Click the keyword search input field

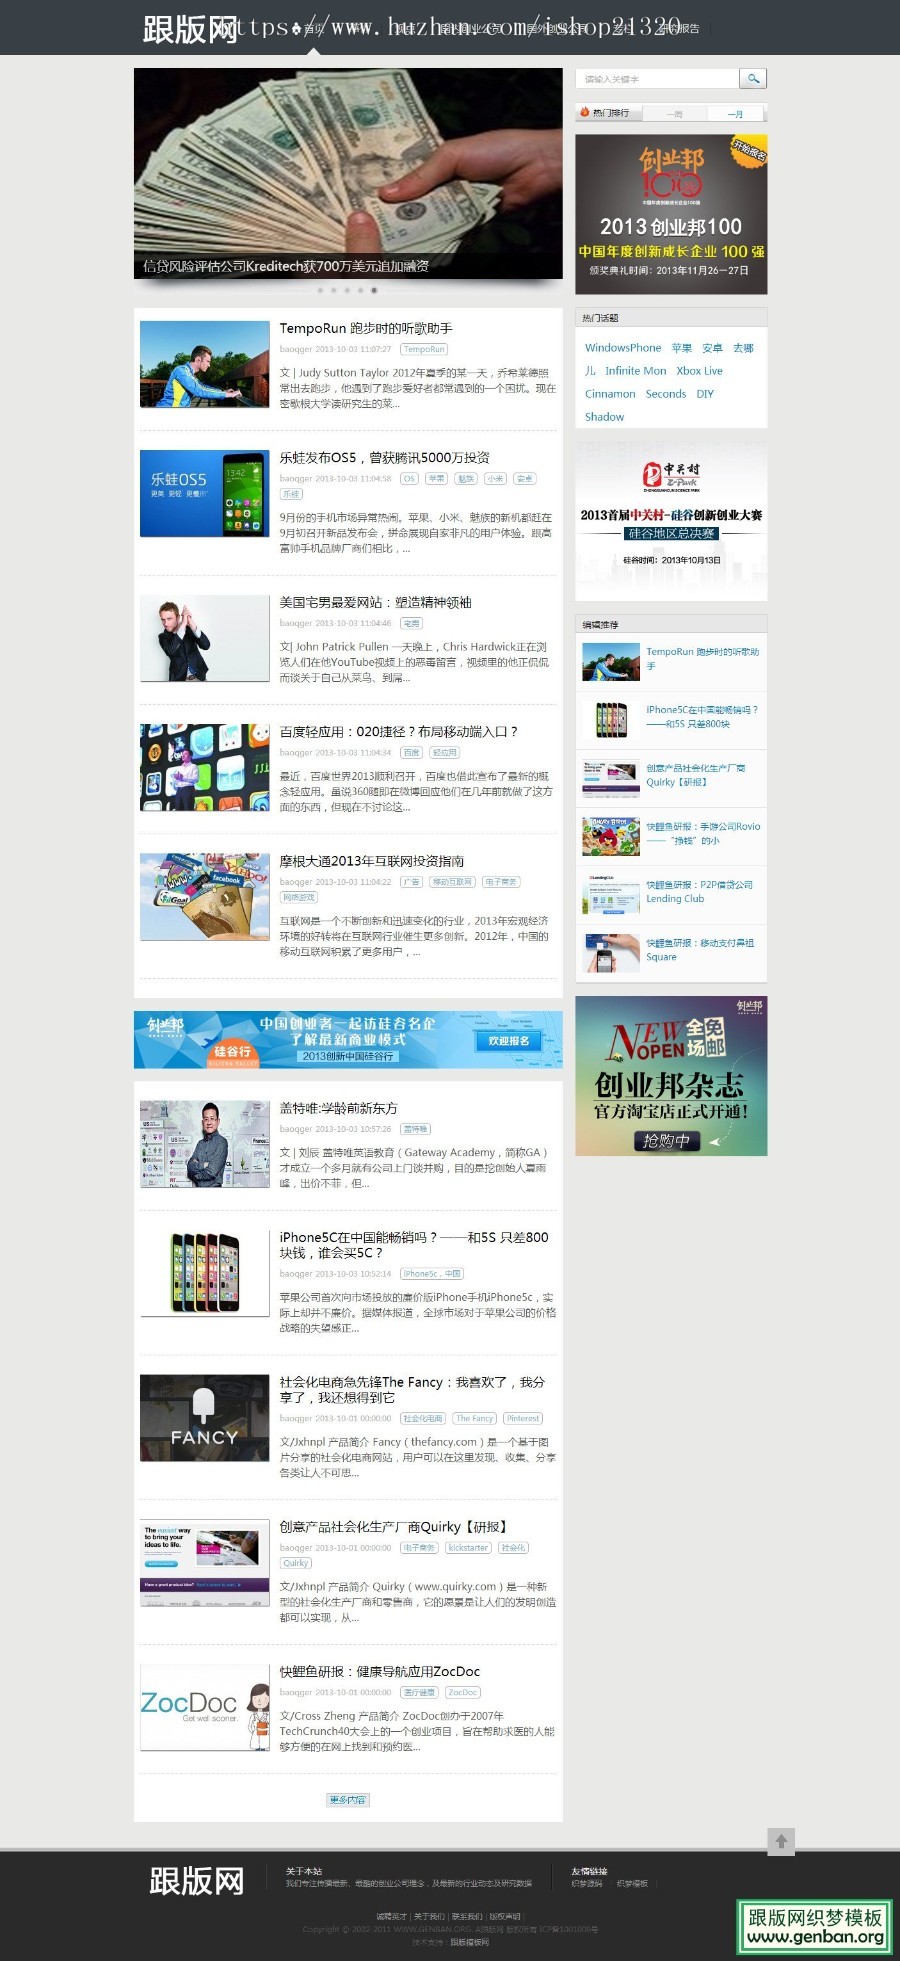[x=657, y=78]
